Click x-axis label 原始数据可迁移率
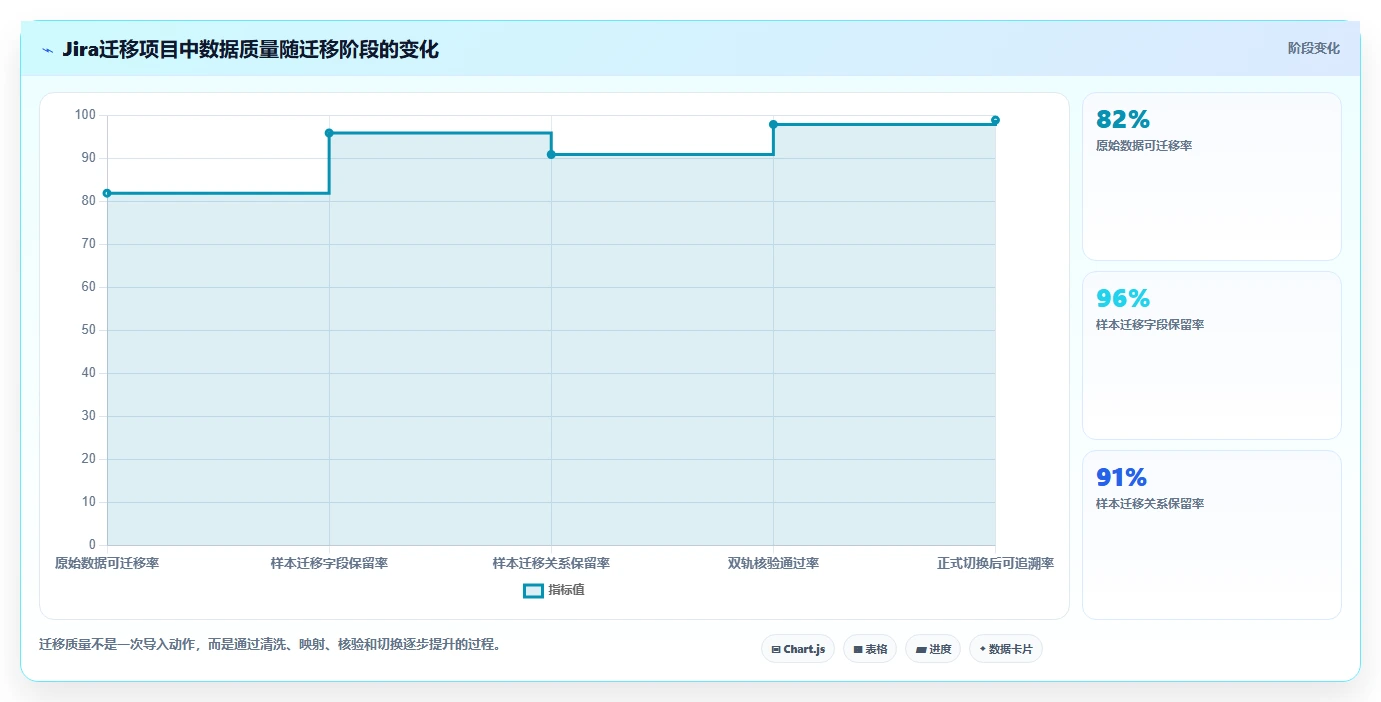Image resolution: width=1381 pixels, height=702 pixels. click(107, 563)
